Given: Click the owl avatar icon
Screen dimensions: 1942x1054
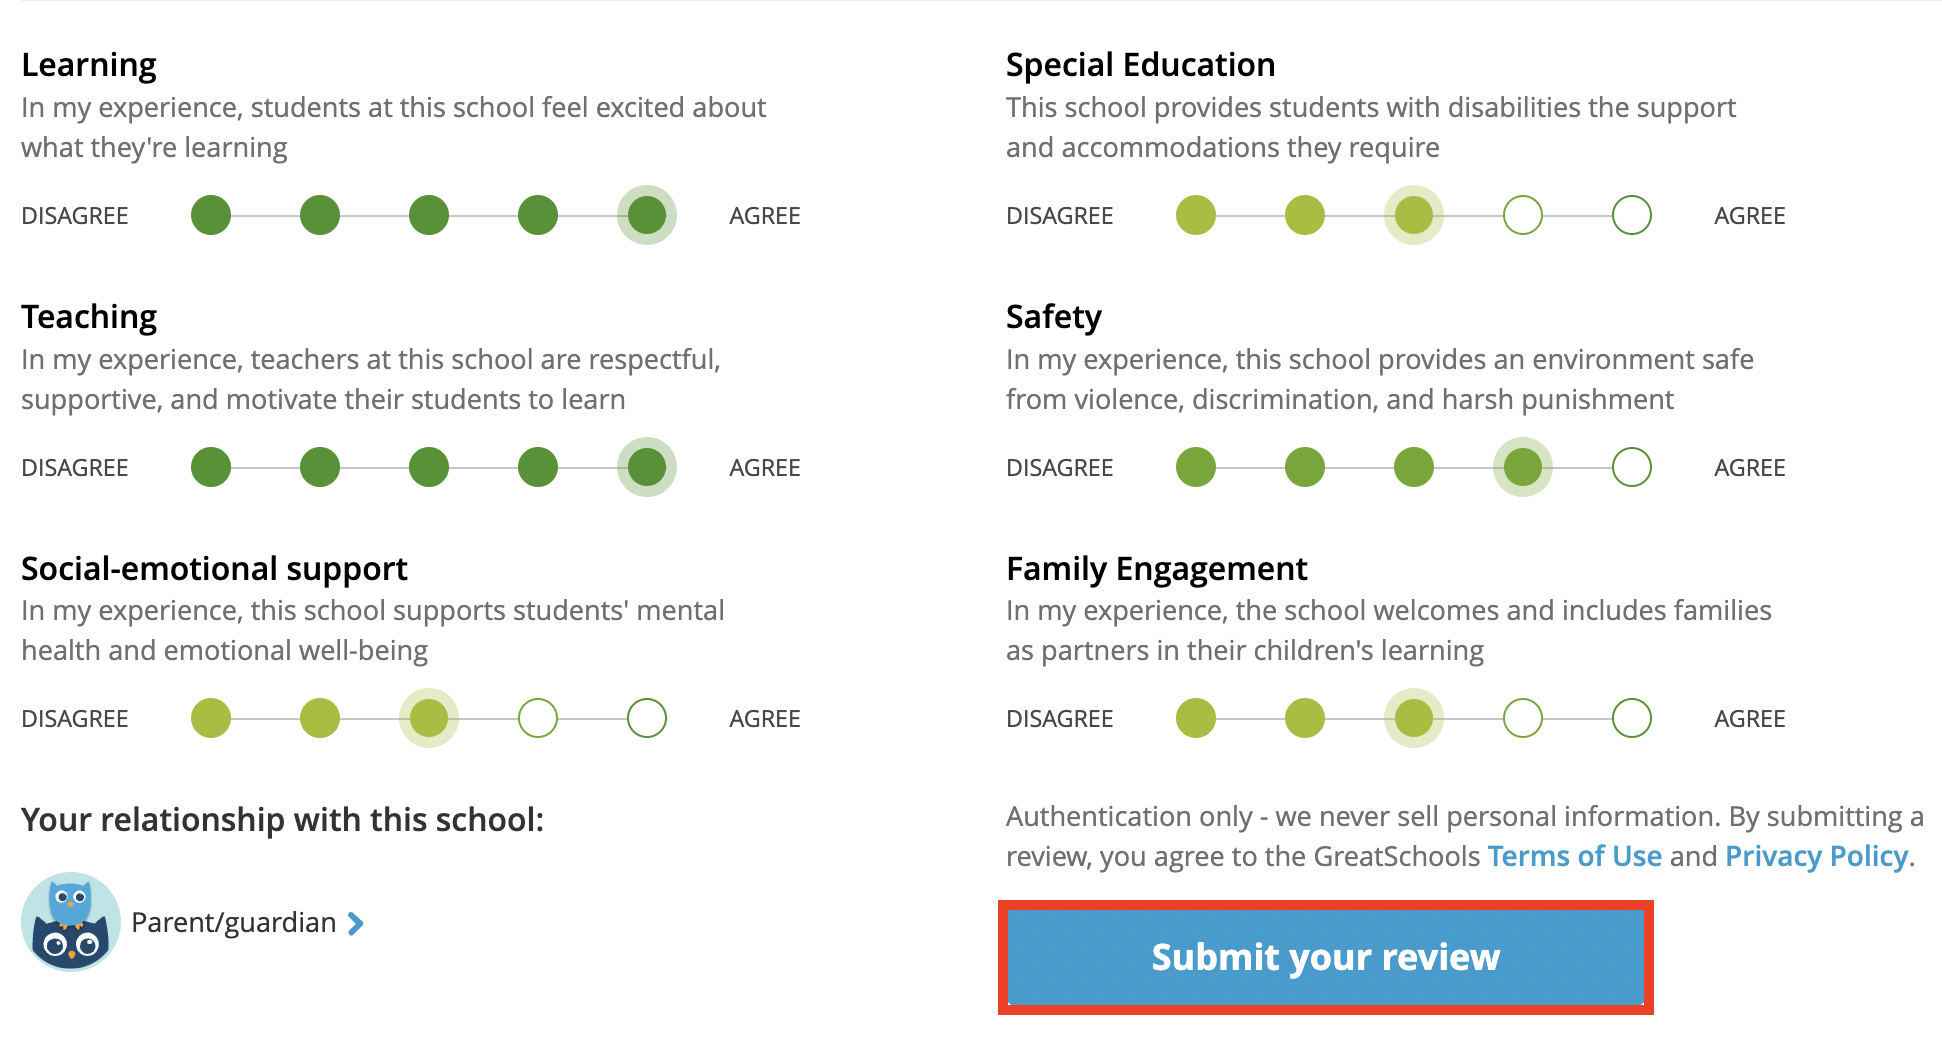Looking at the screenshot, I should tap(71, 921).
